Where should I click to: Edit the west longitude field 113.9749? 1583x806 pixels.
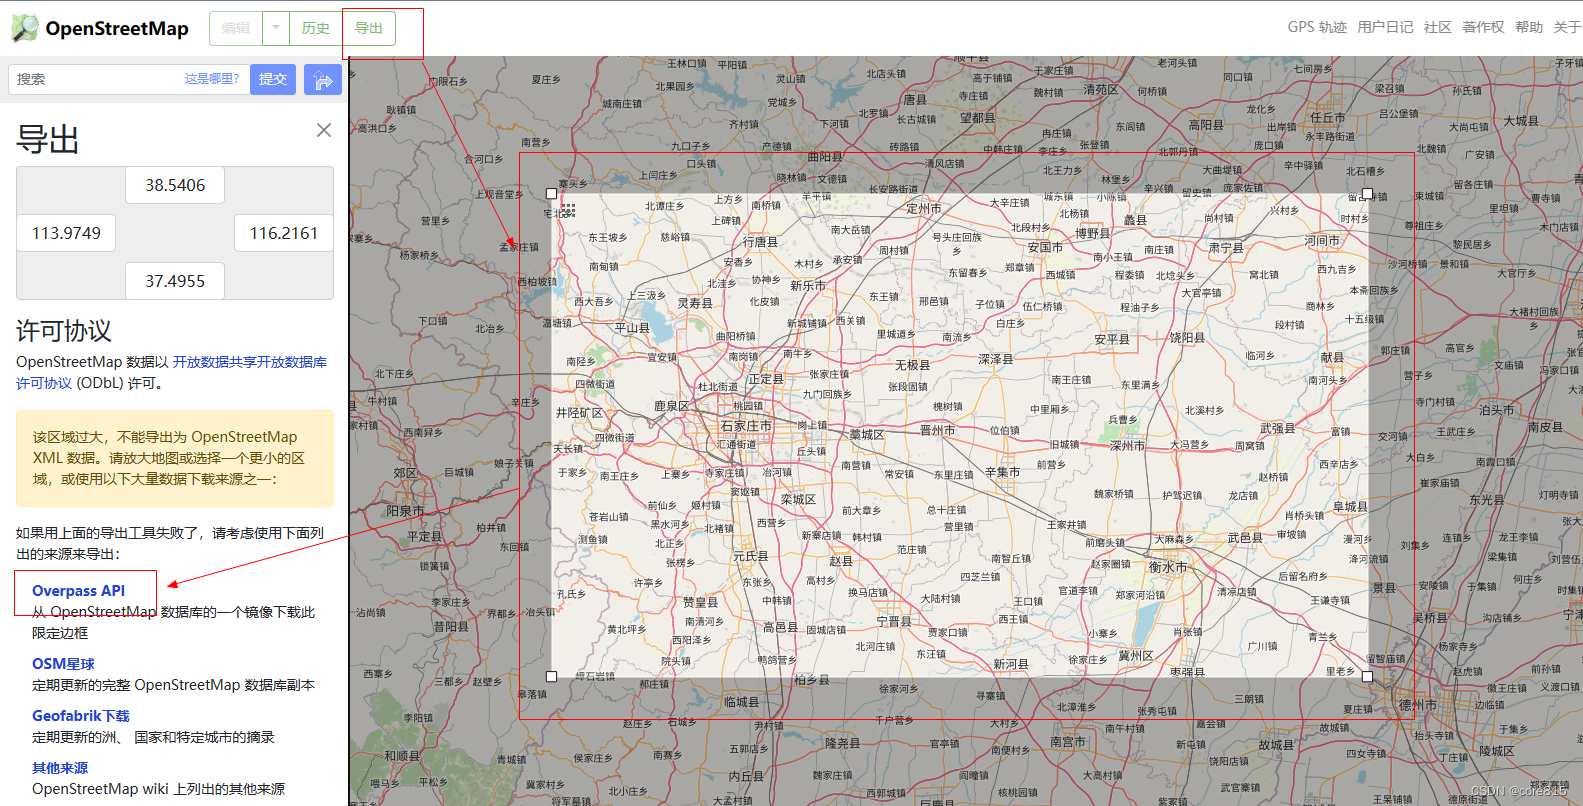click(66, 233)
